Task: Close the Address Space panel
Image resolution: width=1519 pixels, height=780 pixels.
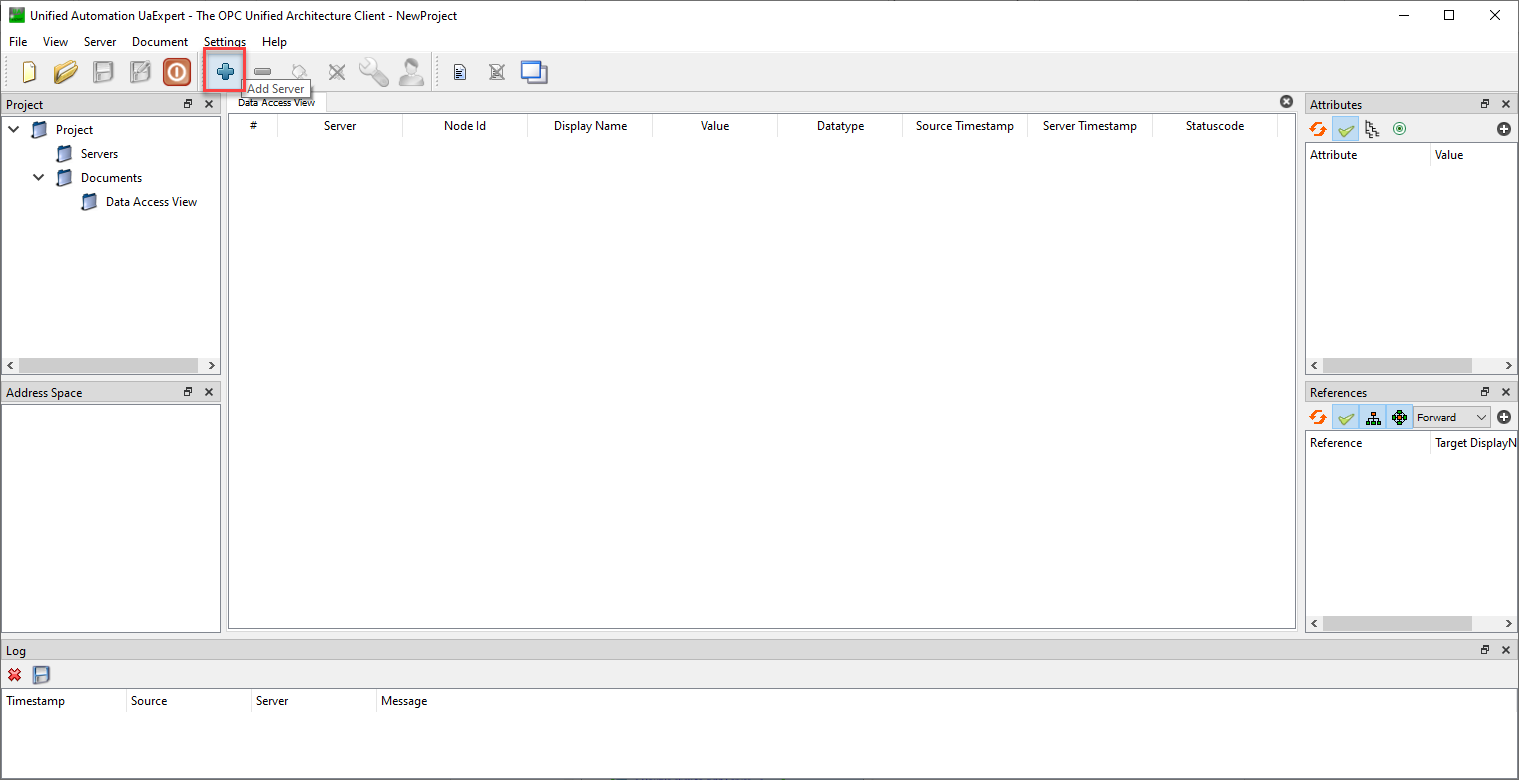Action: 209,392
